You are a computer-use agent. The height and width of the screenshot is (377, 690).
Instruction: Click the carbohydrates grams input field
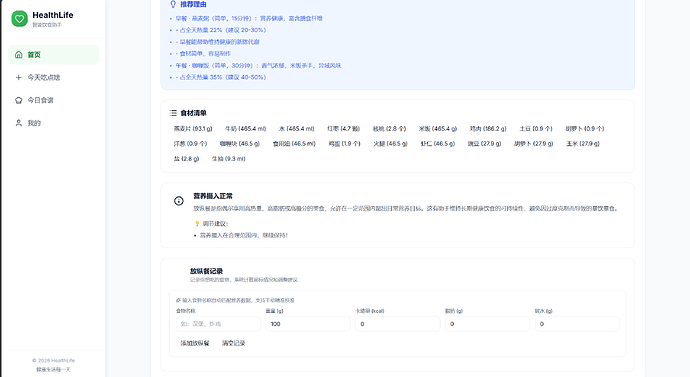coord(577,324)
